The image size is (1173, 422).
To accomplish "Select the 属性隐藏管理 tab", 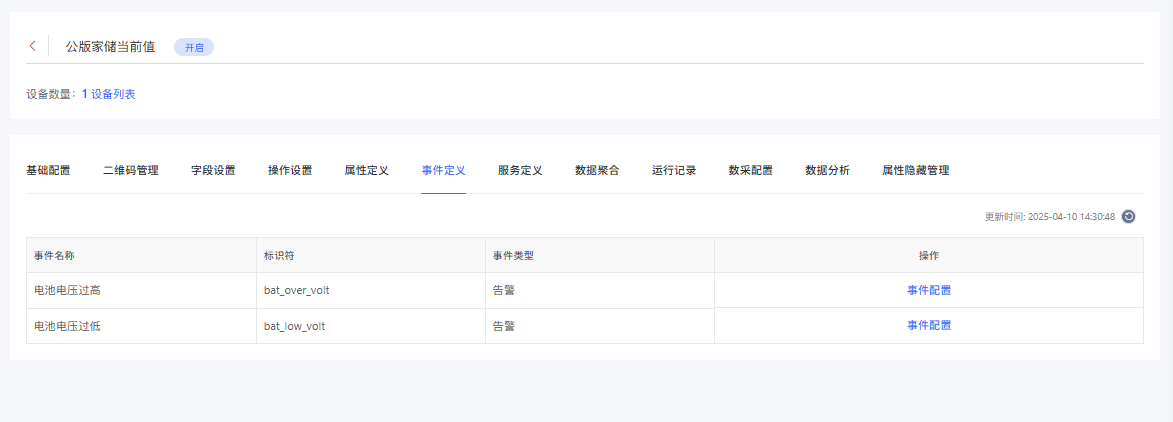I will (x=915, y=171).
